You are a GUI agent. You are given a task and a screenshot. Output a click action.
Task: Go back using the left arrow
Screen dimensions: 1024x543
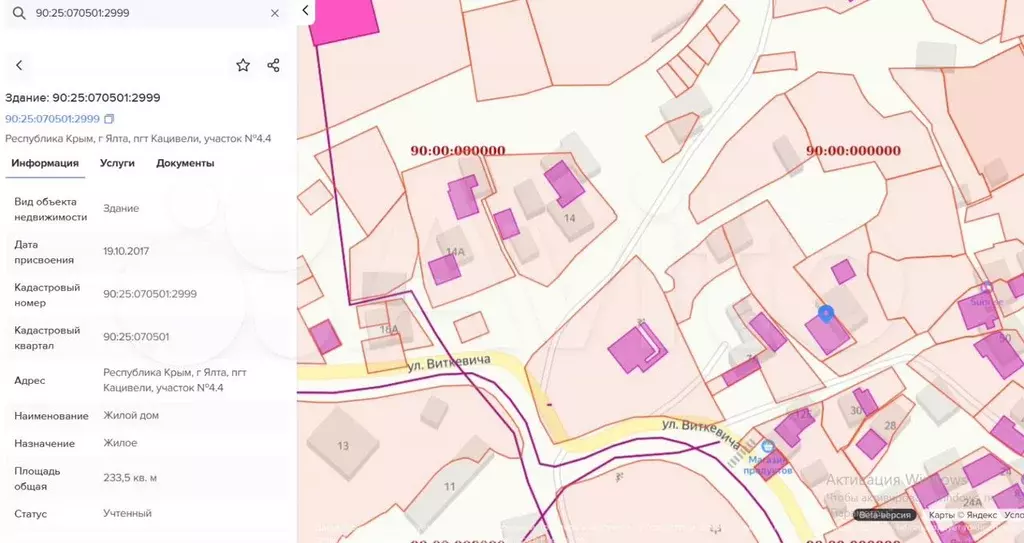point(19,66)
